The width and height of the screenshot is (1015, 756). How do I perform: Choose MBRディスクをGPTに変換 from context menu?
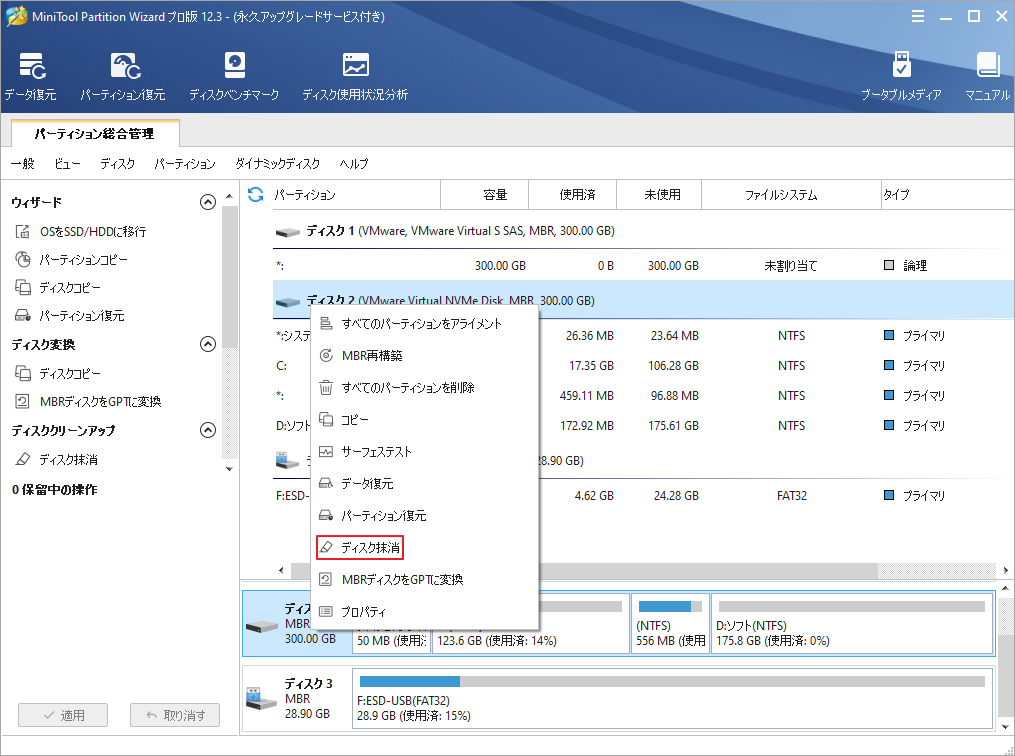pyautogui.click(x=425, y=579)
